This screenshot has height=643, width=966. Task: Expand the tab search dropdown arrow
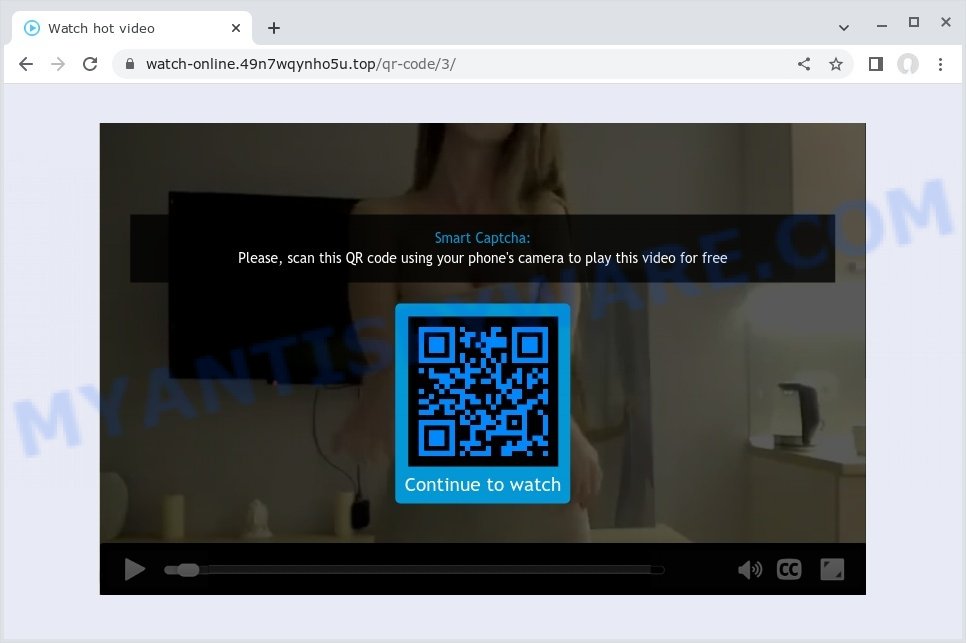[844, 28]
